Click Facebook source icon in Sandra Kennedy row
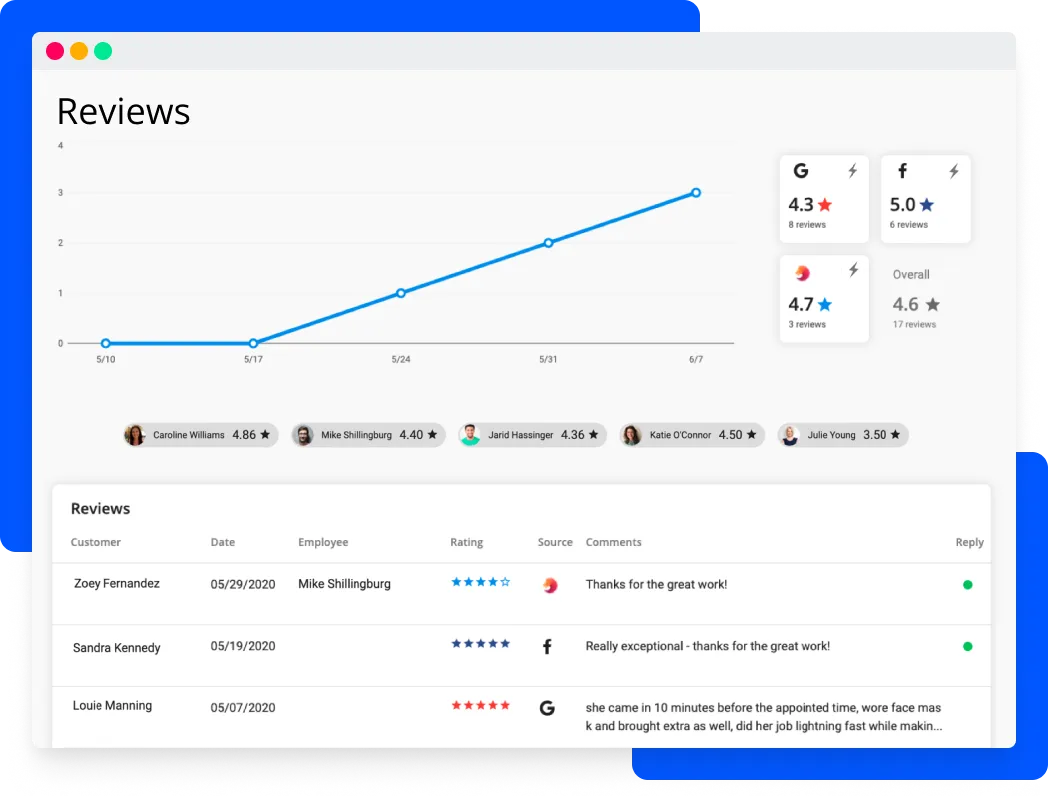 547,647
